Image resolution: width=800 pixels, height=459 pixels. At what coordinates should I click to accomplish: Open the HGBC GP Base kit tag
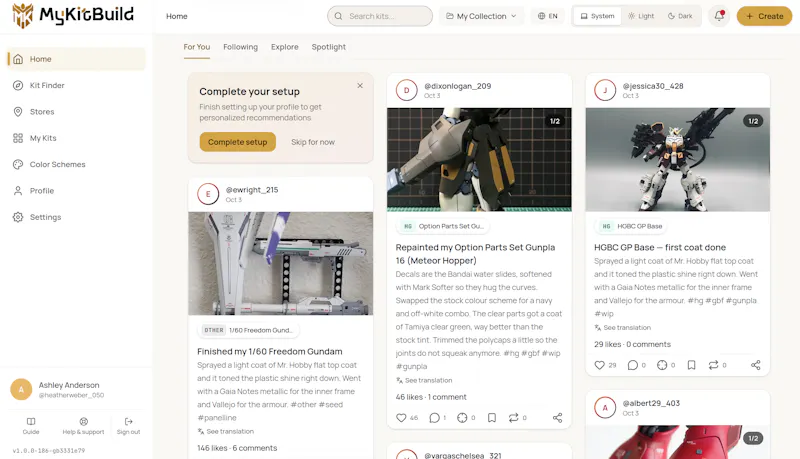coord(631,226)
